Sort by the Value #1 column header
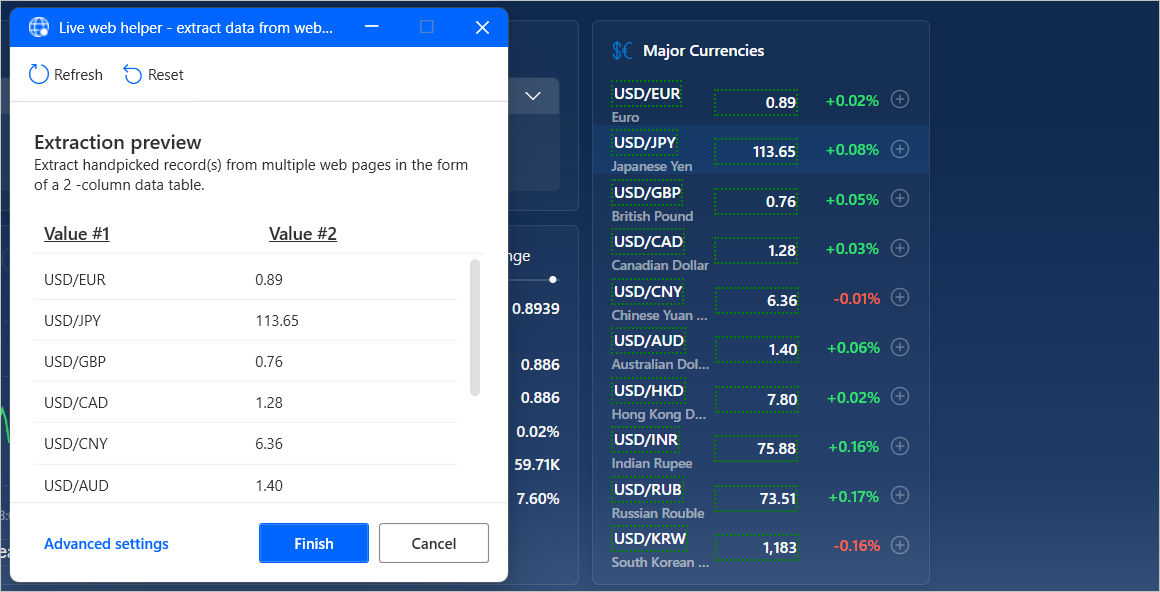The image size is (1160, 592). [76, 233]
